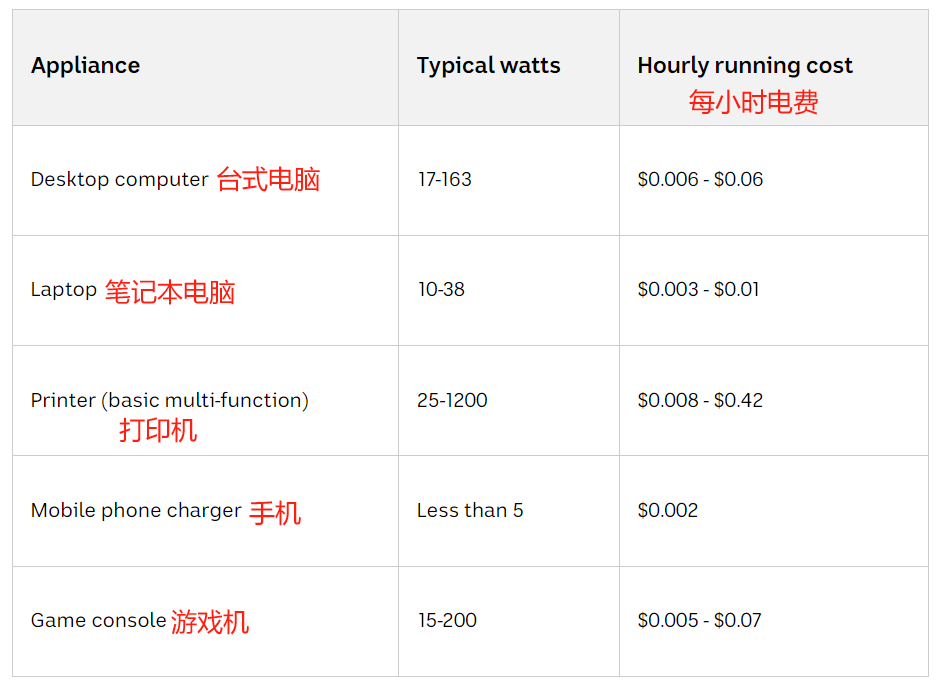Click the Game console row label
Screen dimensions: 940x696
click(x=98, y=620)
